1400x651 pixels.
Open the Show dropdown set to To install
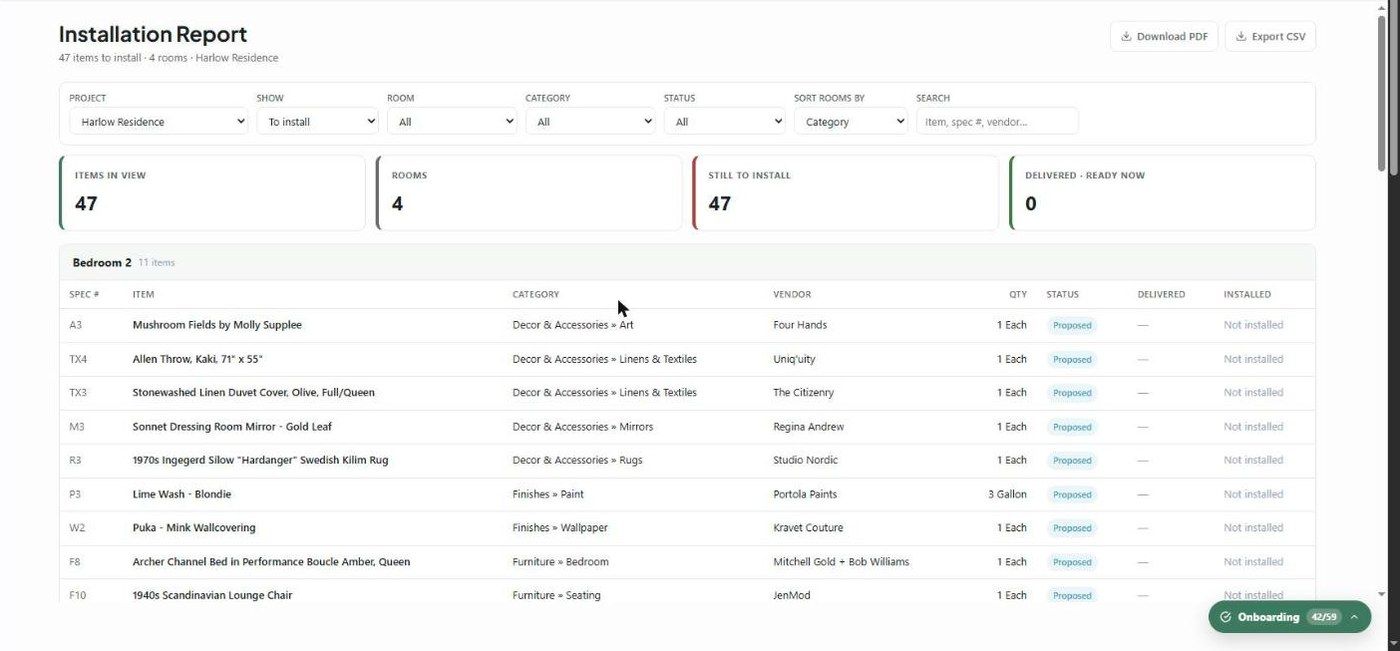tap(317, 122)
